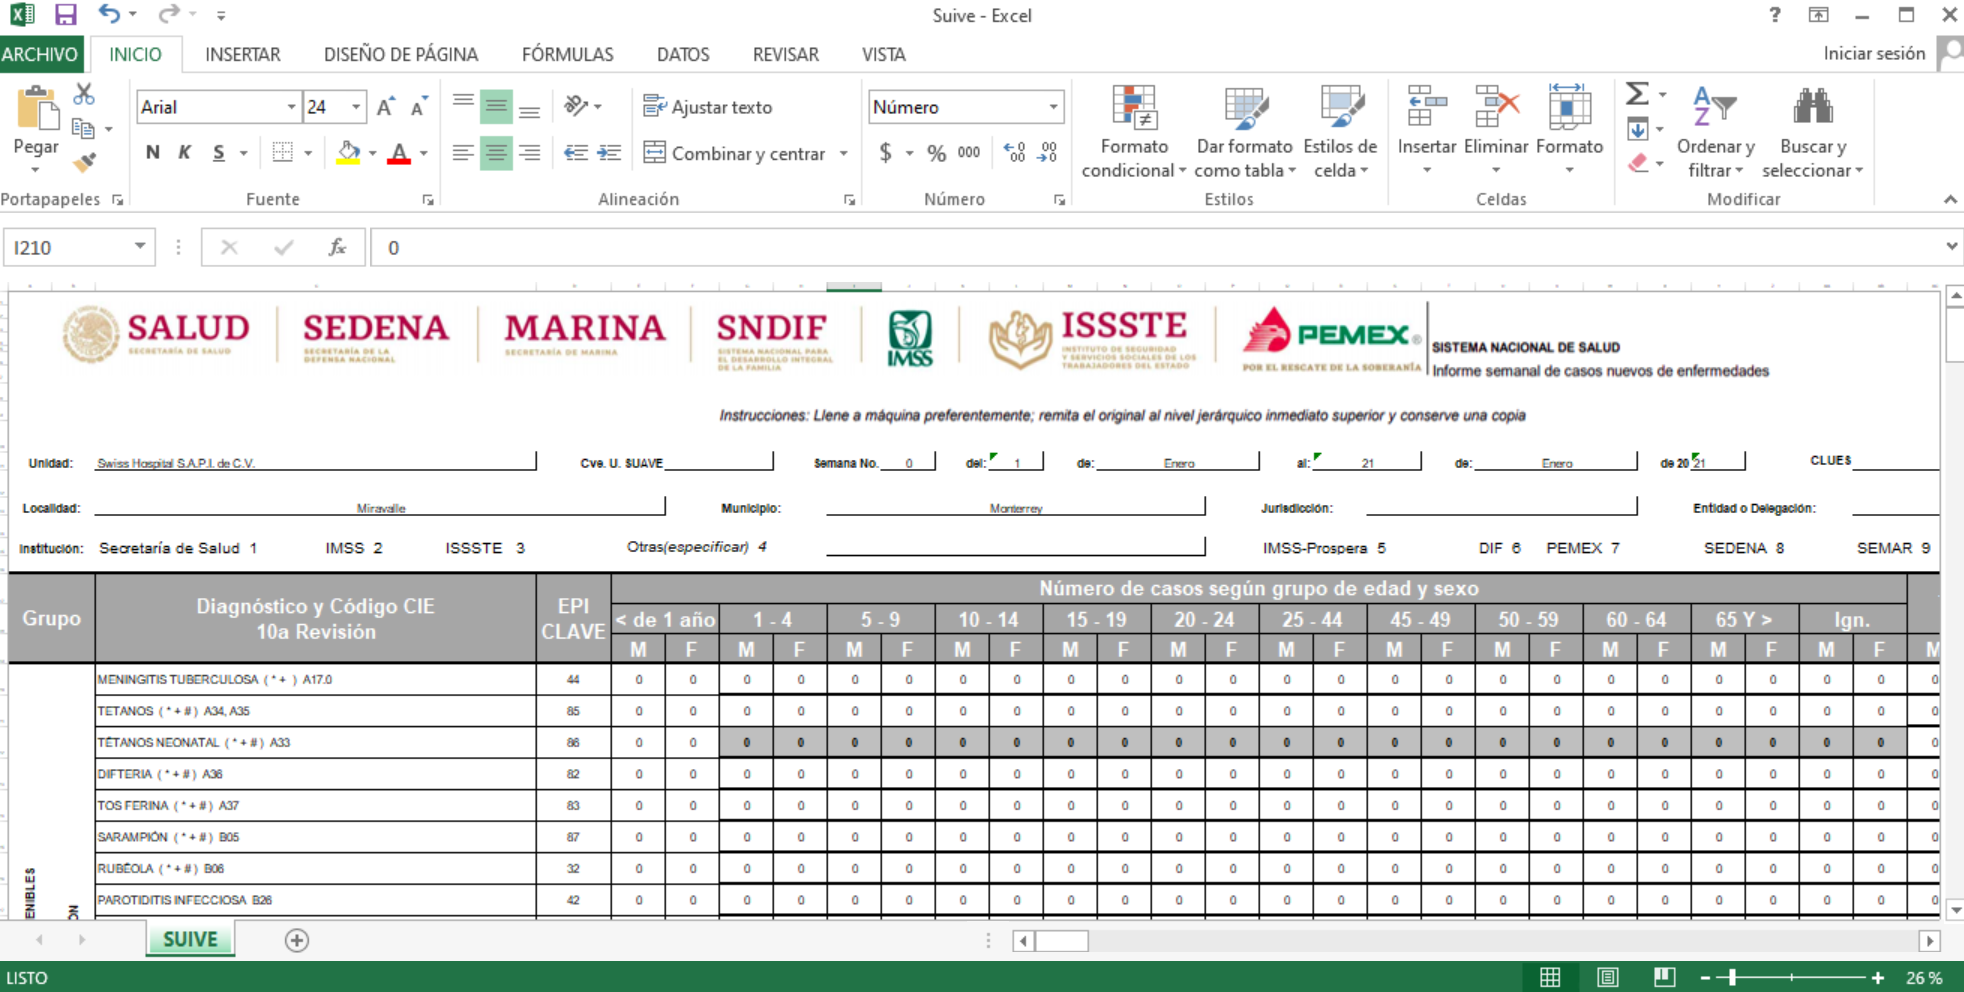Select the Format Painter brush icon

85,161
